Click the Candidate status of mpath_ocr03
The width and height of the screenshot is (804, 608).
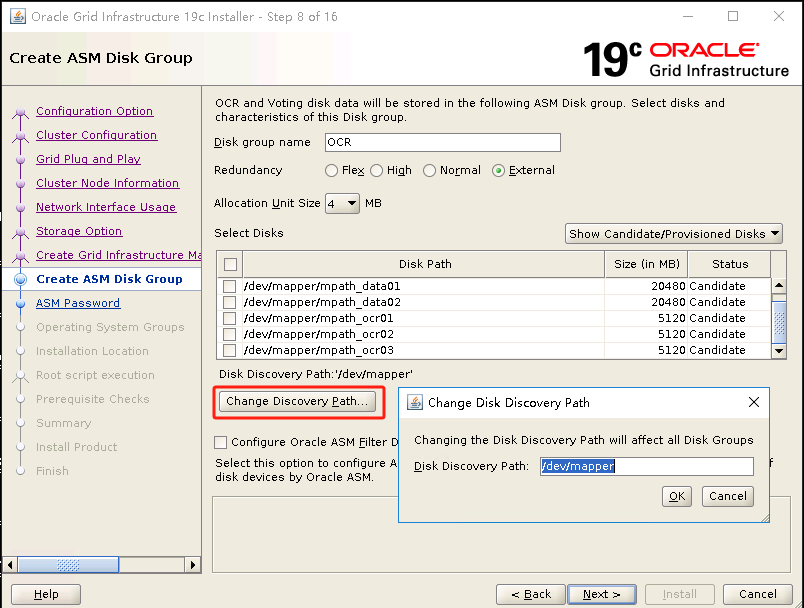[717, 350]
